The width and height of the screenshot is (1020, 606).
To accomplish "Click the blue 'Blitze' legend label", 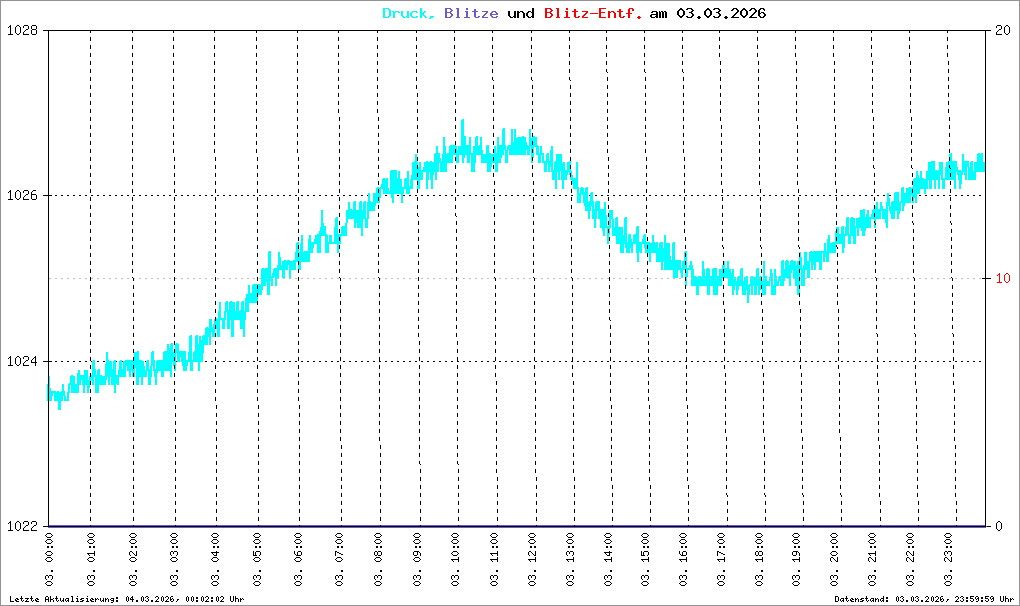I will point(471,13).
